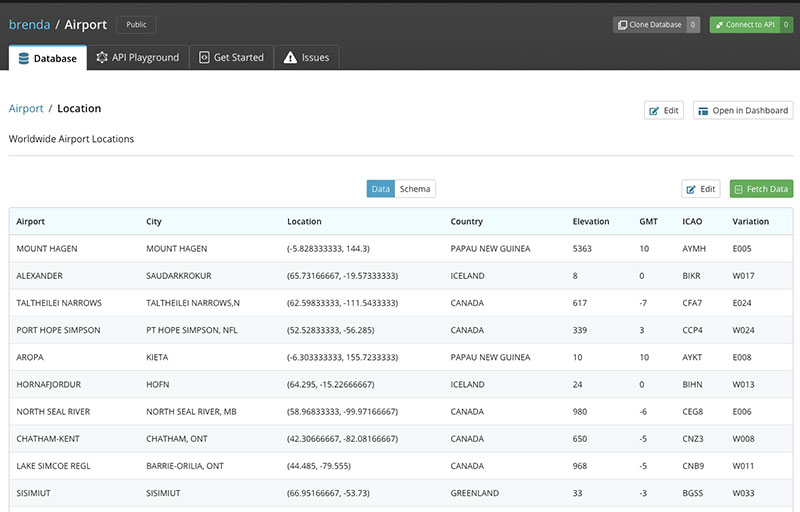The width and height of the screenshot is (800, 512).
Task: Click Edit button next to Fetch Data
Action: 701,189
